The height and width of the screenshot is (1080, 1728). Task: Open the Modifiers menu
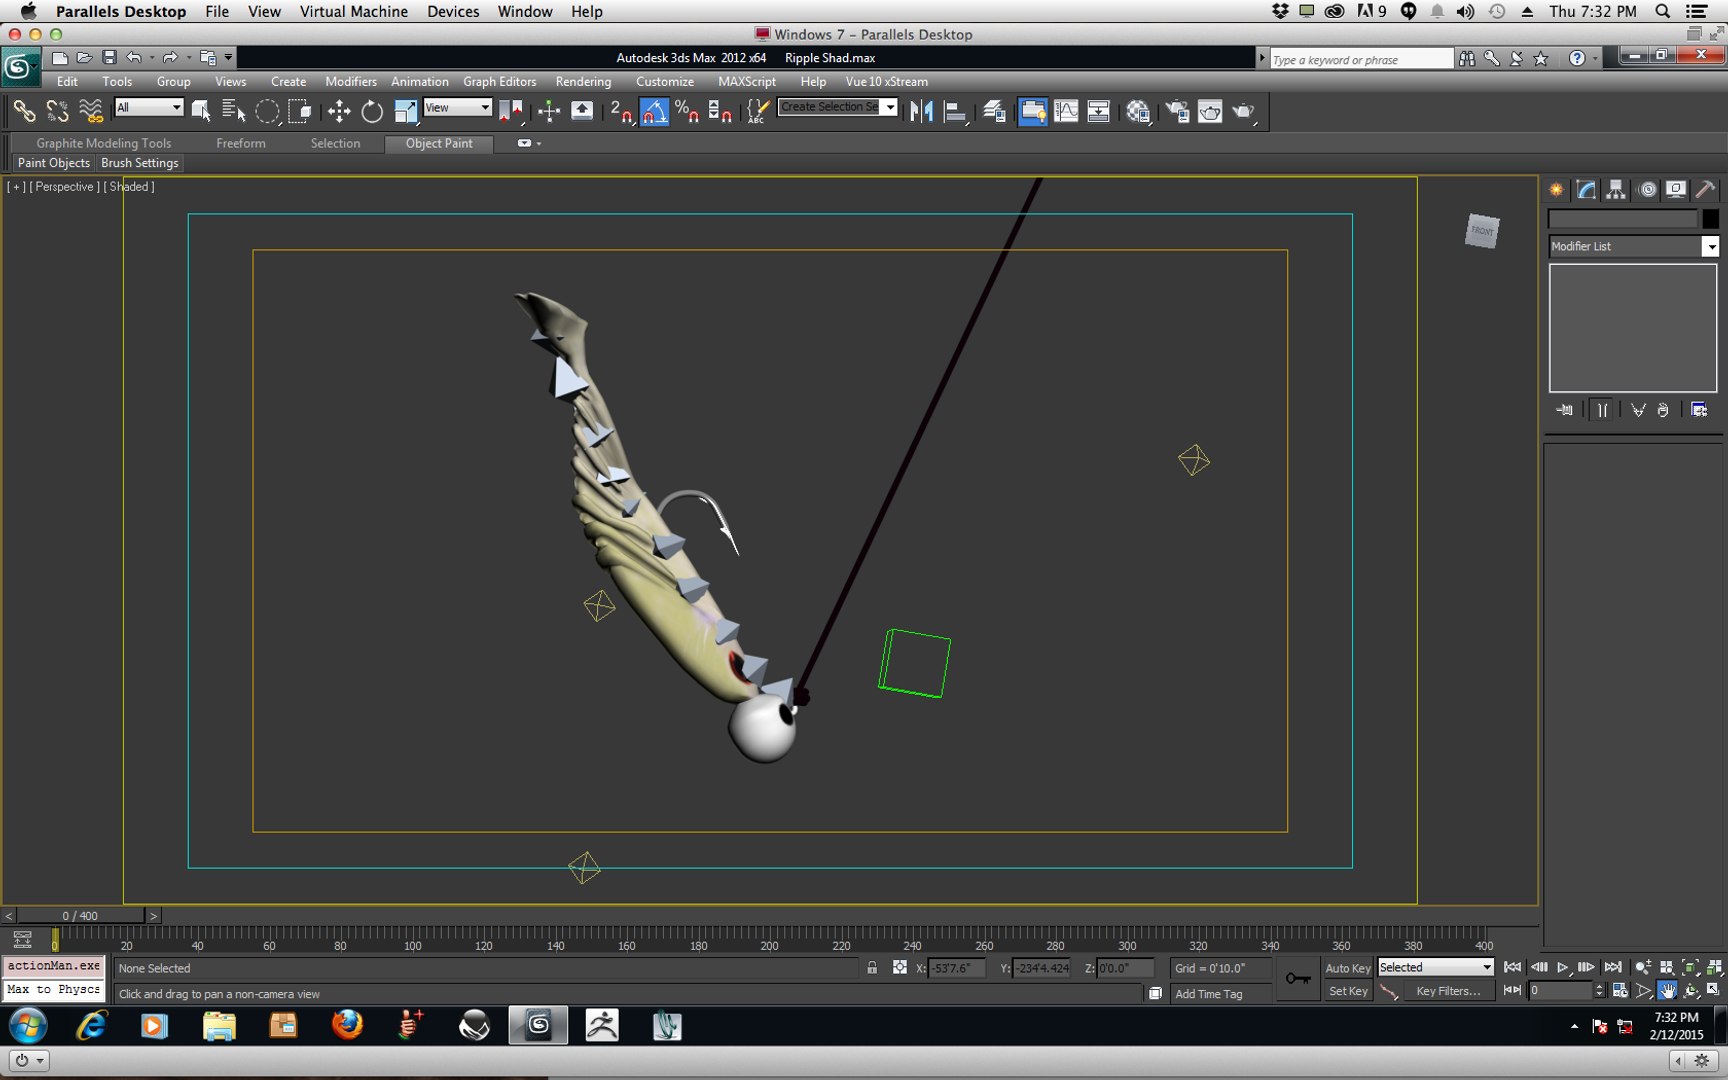point(351,82)
